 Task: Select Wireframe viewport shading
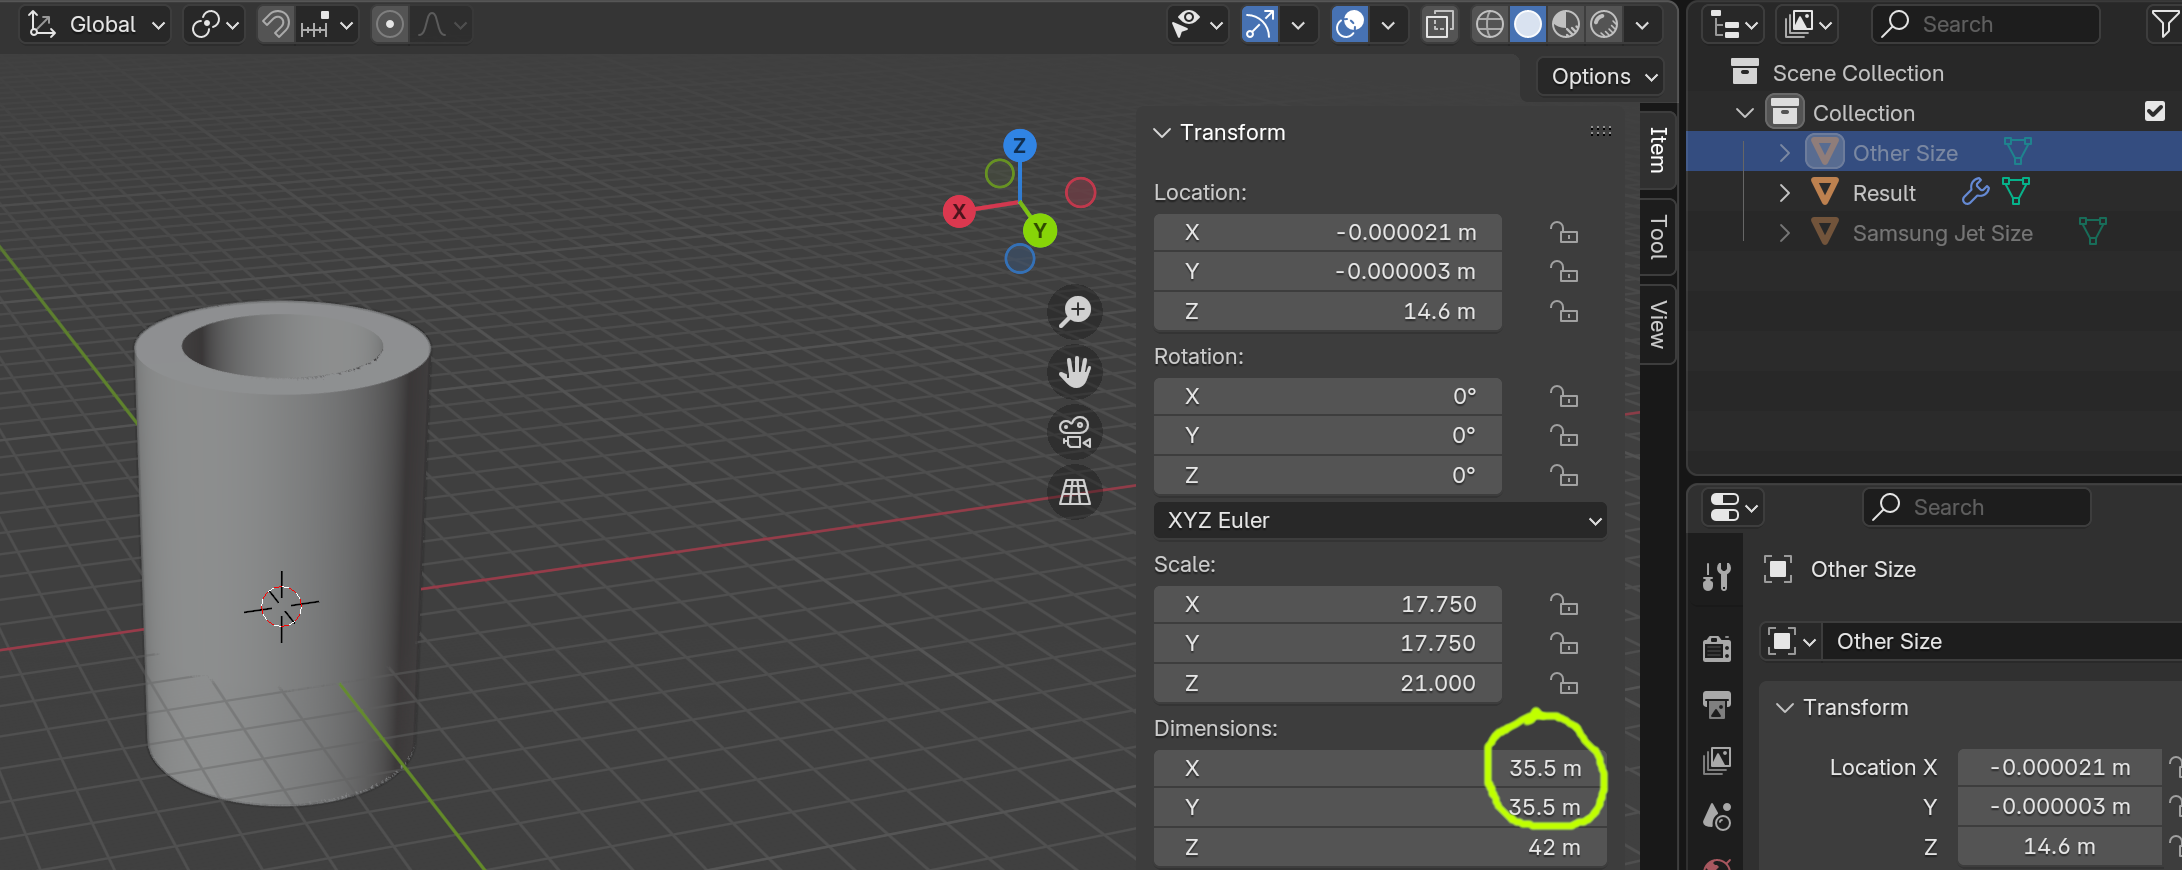(x=1489, y=24)
